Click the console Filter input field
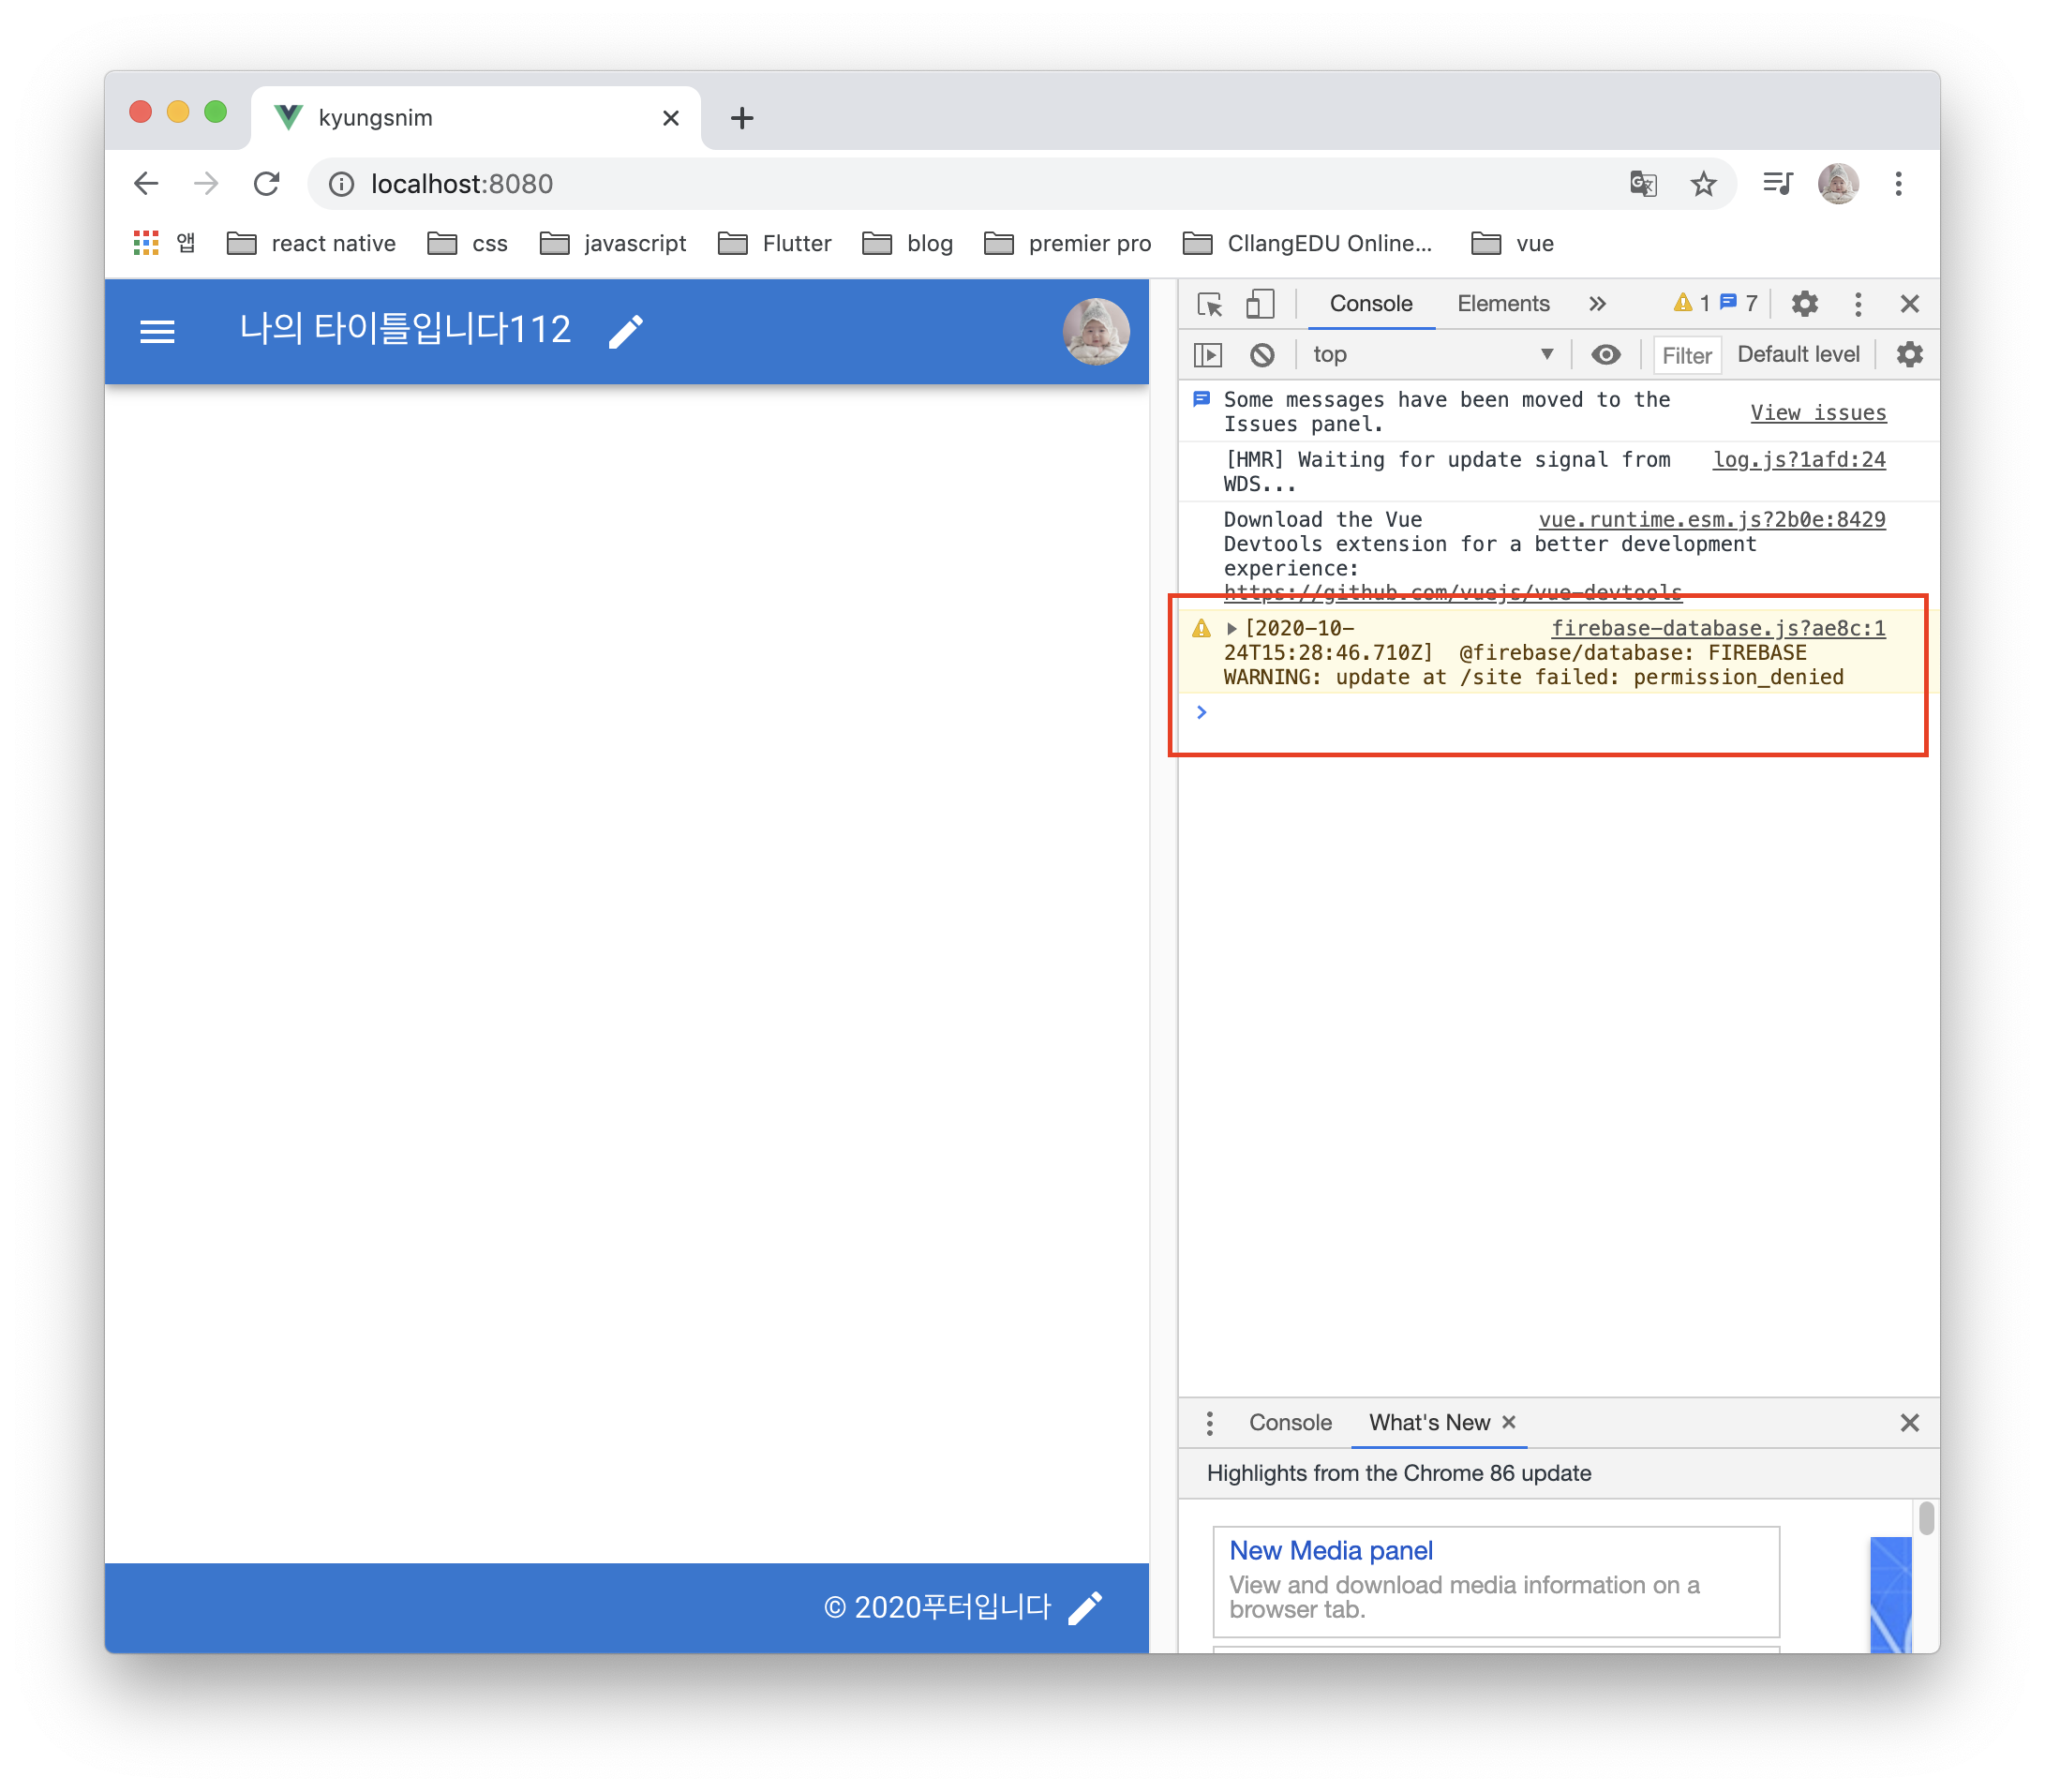The width and height of the screenshot is (2045, 1792). 1687,356
